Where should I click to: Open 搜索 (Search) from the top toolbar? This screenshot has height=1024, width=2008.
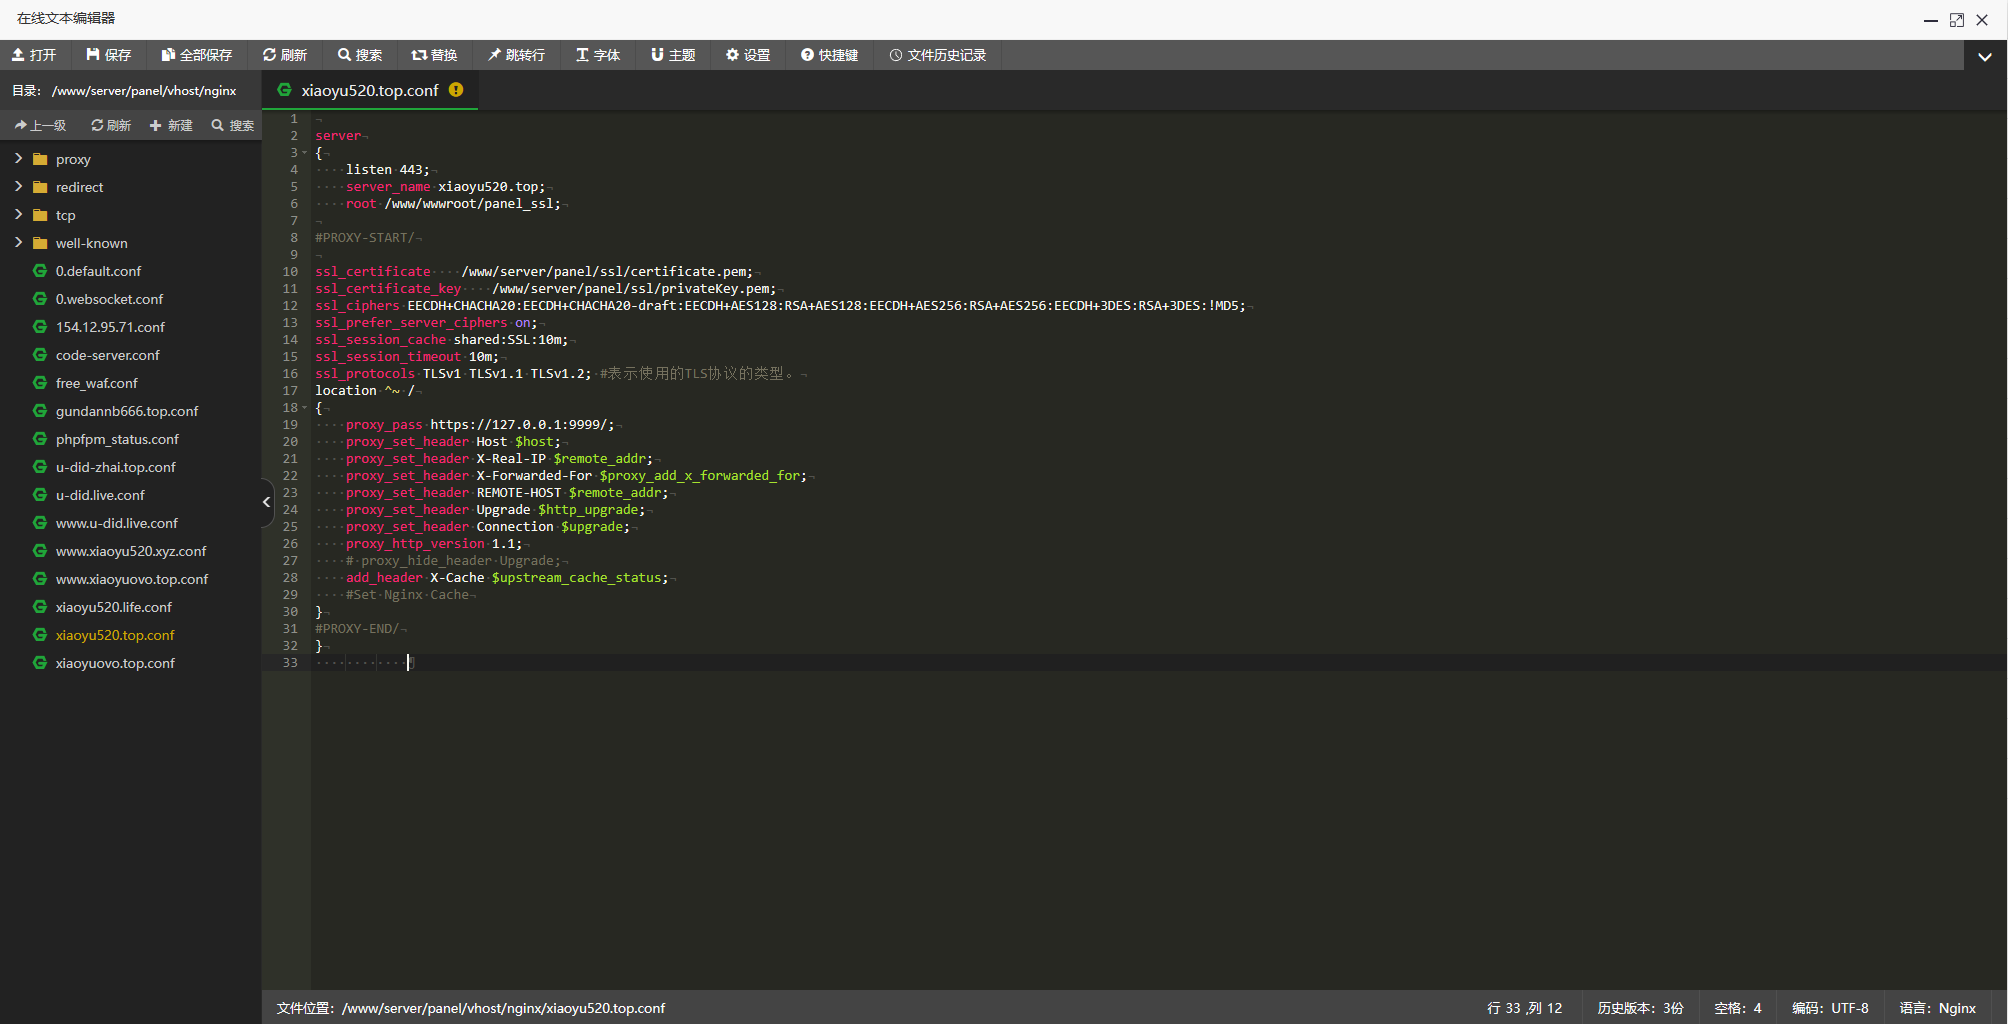click(x=360, y=55)
